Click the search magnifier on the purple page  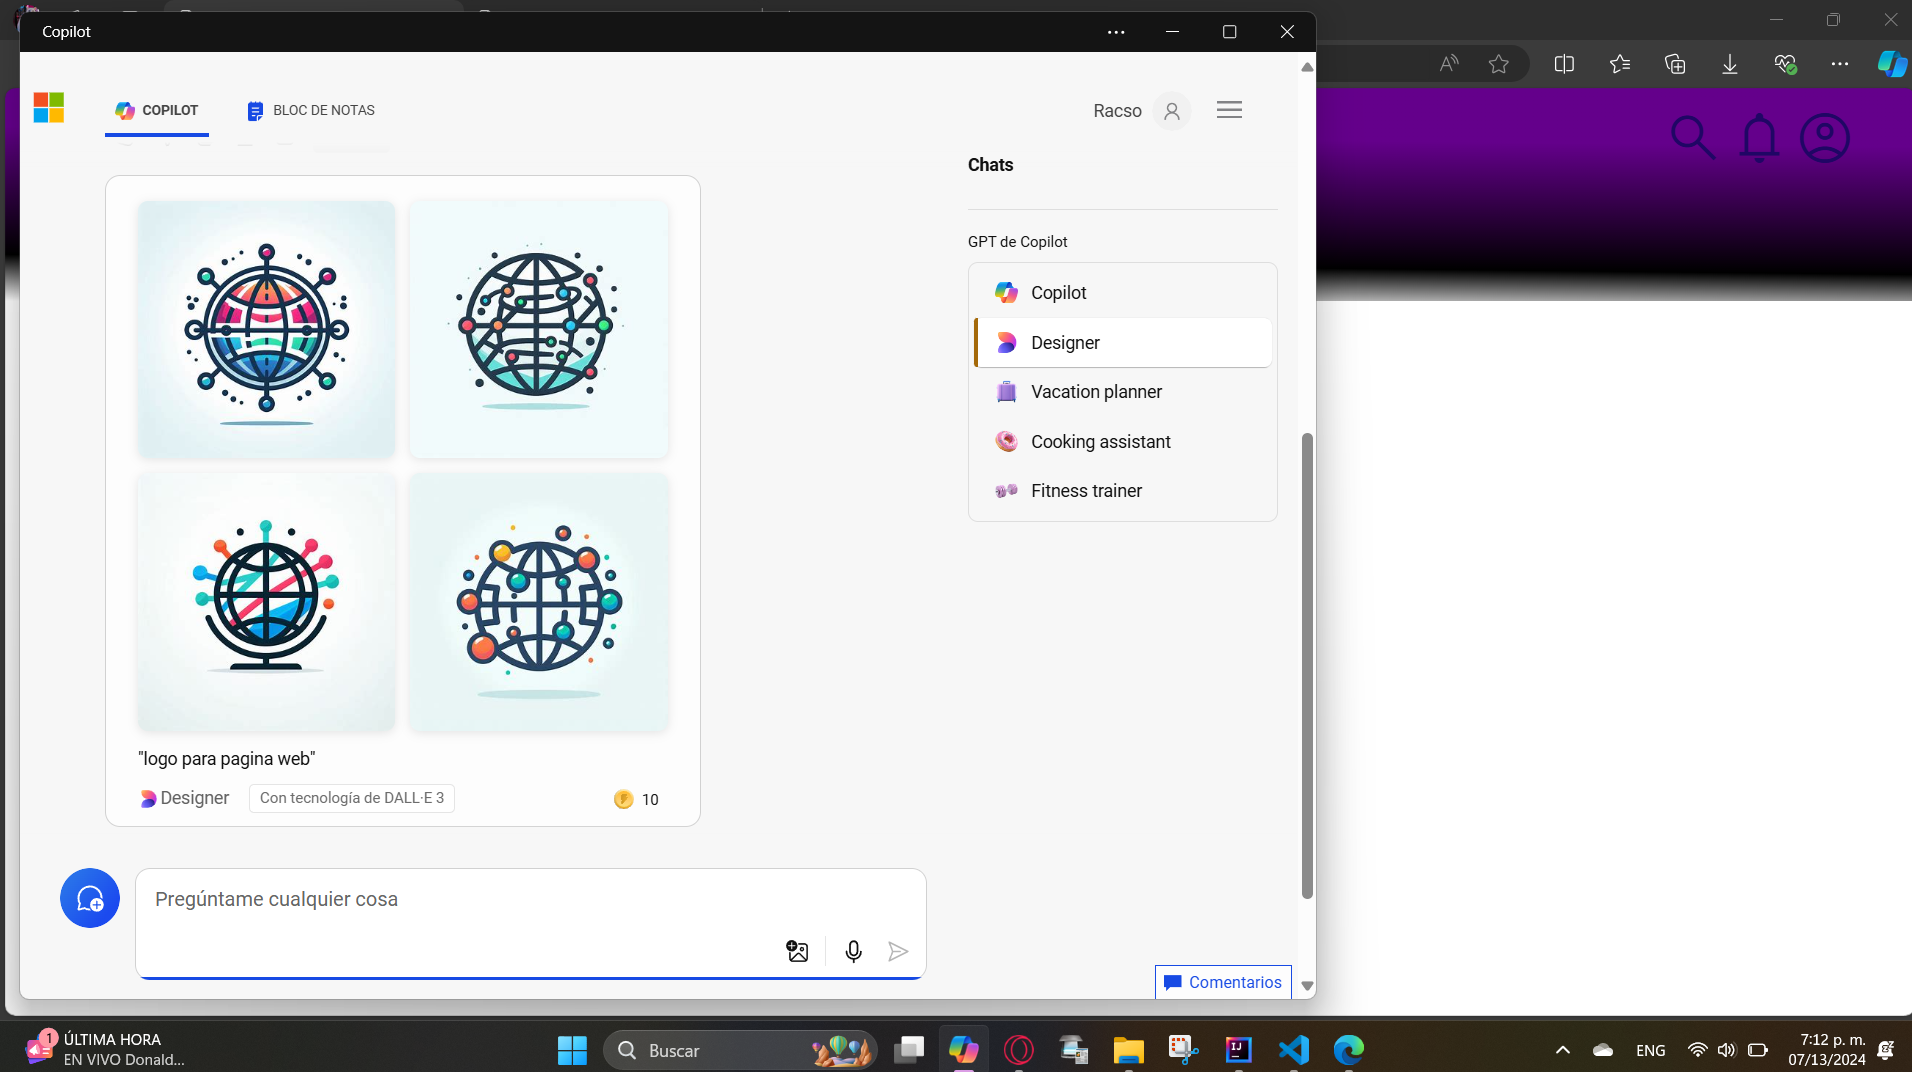tap(1693, 138)
